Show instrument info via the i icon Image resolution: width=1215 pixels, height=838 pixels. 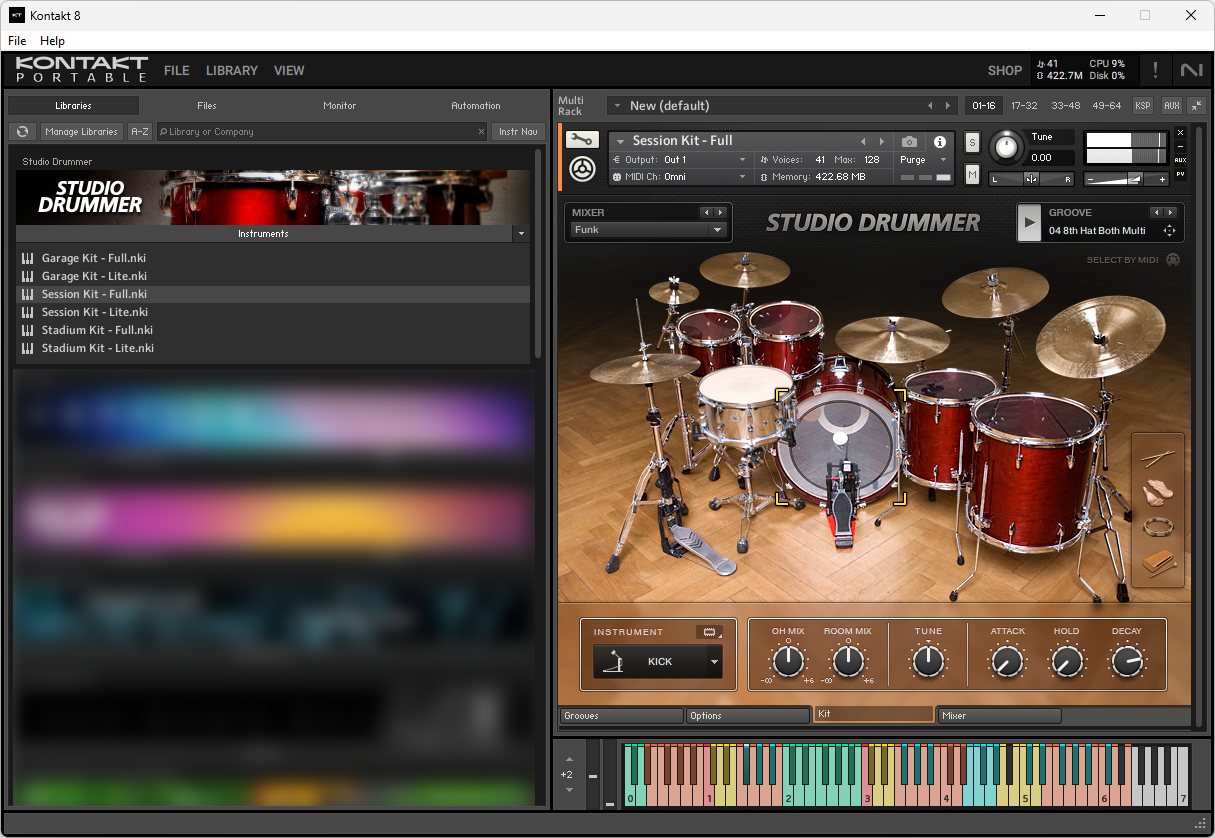click(940, 142)
